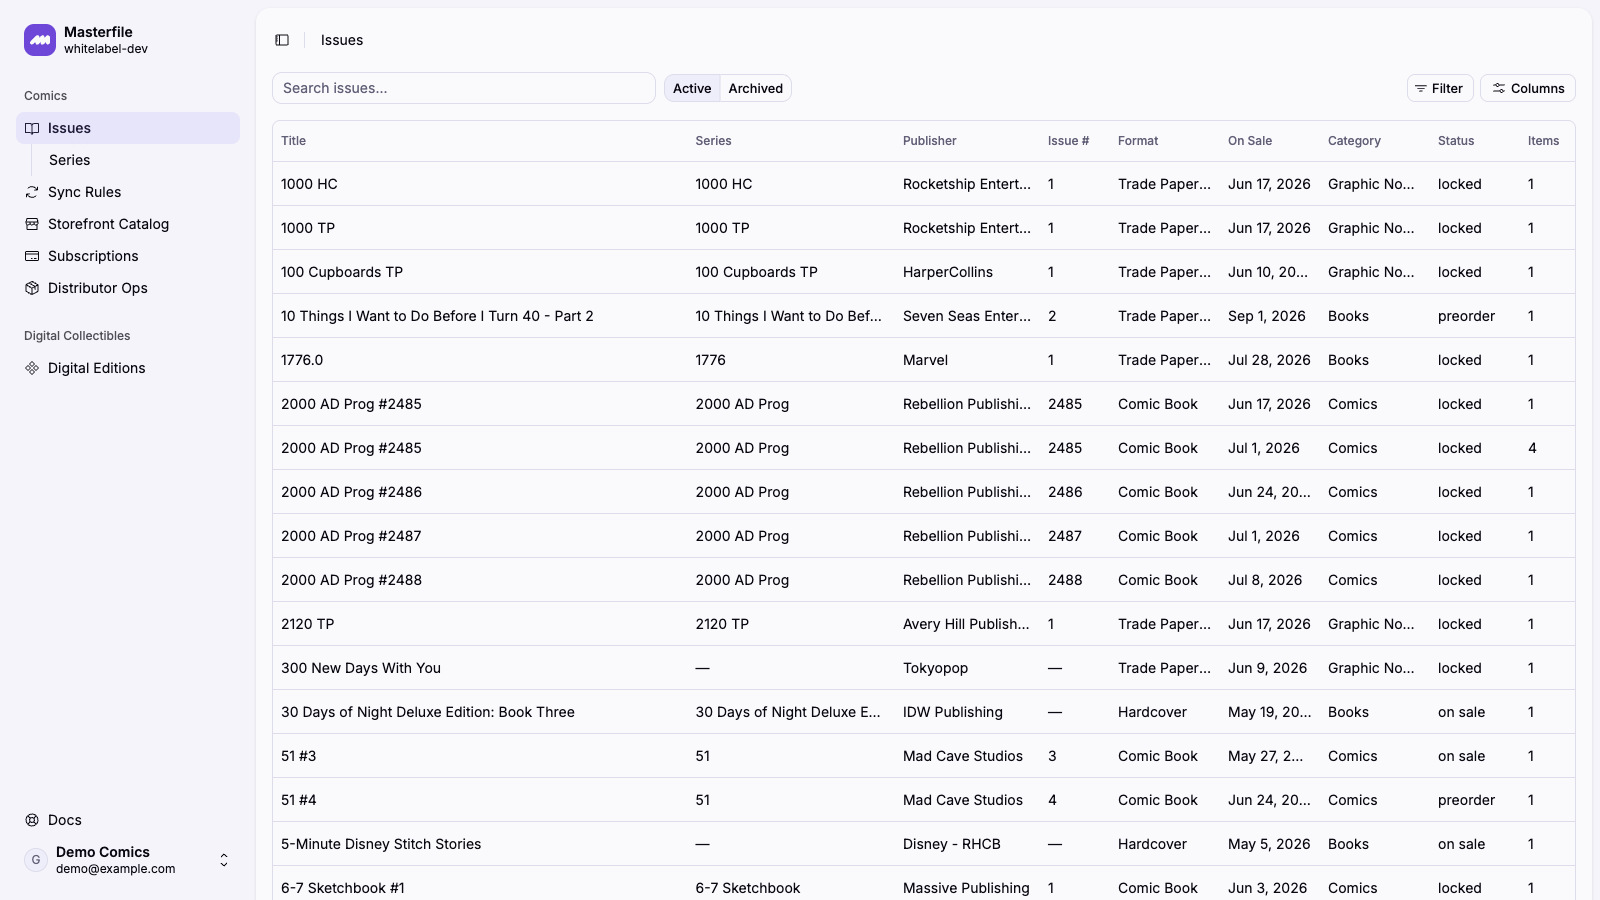Click the Storefront Catalog shop icon
The width and height of the screenshot is (1600, 900).
pos(32,224)
